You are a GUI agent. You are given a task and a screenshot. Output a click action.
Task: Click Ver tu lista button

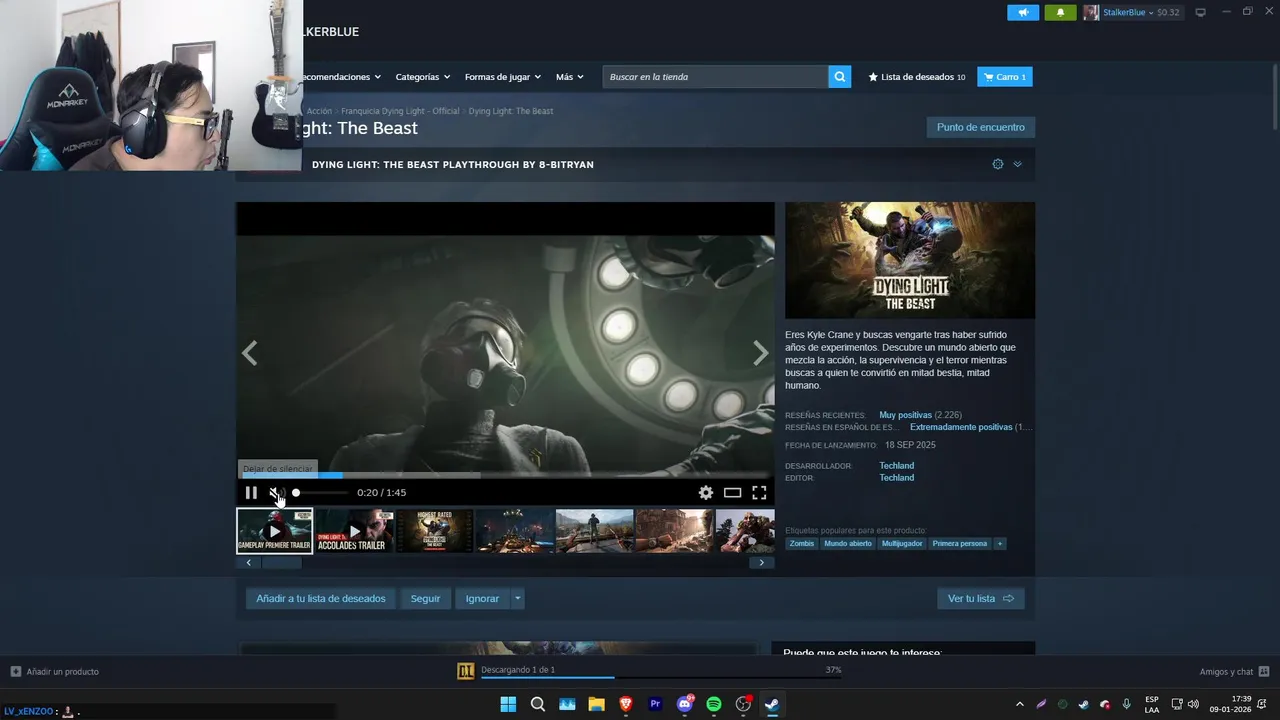[980, 598]
